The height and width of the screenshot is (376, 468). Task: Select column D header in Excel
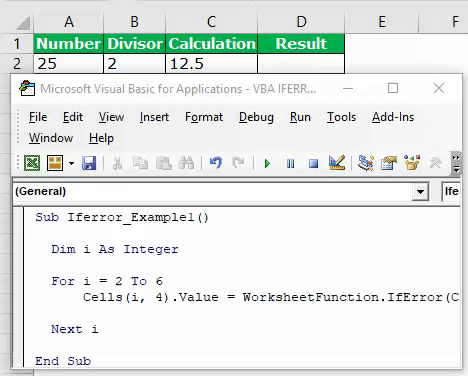pos(301,22)
